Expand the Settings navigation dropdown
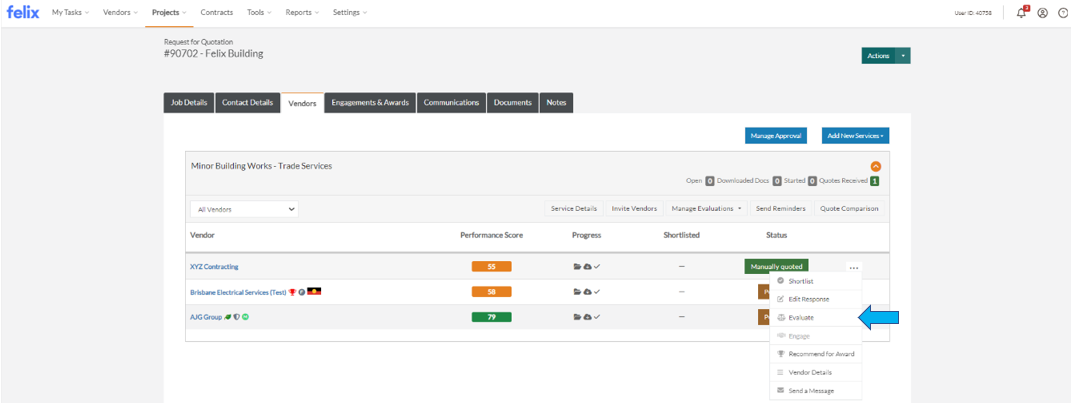The height and width of the screenshot is (403, 1071). click(350, 12)
